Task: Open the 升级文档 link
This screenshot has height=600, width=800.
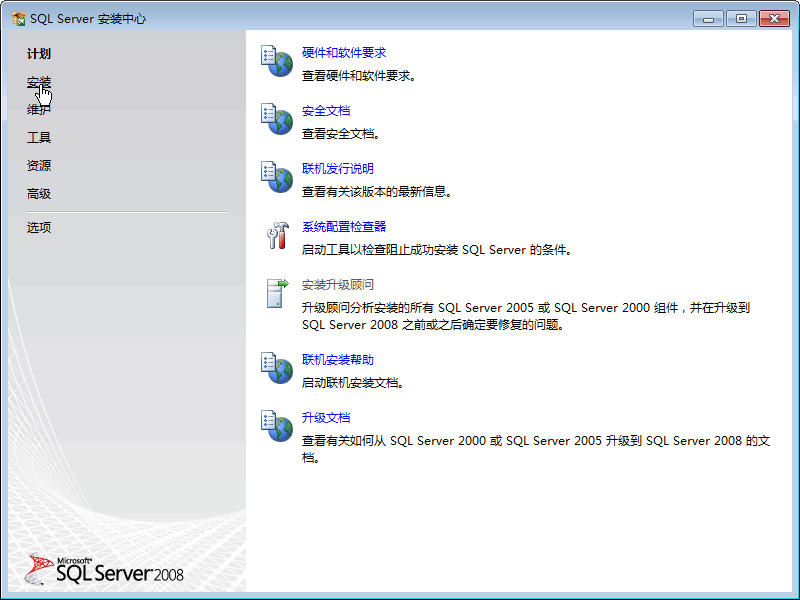Action: [326, 418]
